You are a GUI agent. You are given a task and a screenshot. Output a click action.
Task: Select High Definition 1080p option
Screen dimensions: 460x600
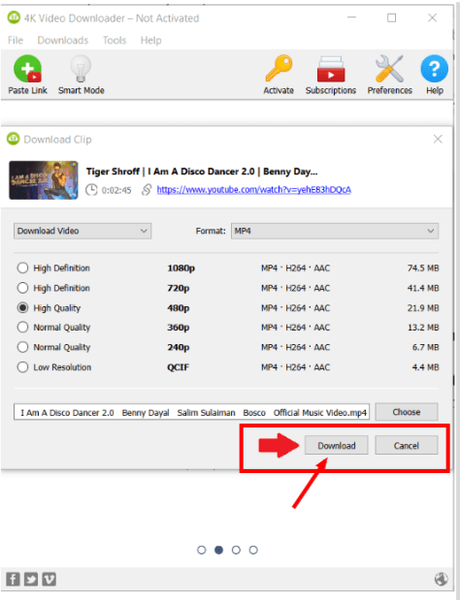coord(23,268)
